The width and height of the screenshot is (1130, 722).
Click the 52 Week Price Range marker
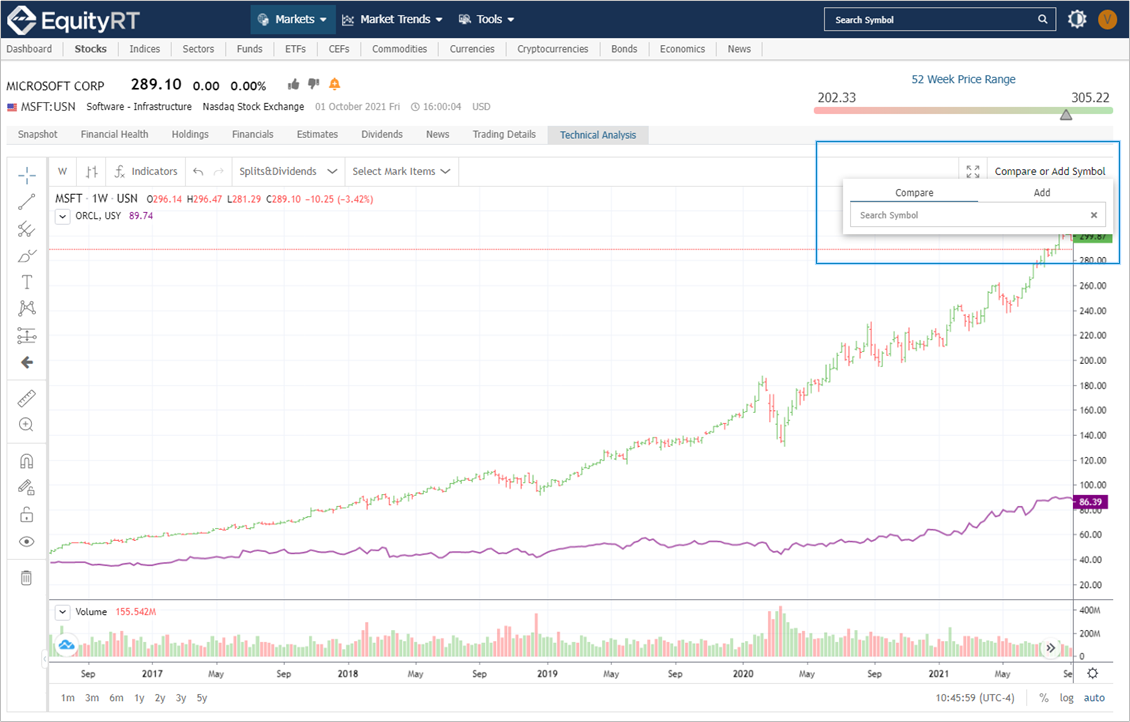click(x=1066, y=115)
